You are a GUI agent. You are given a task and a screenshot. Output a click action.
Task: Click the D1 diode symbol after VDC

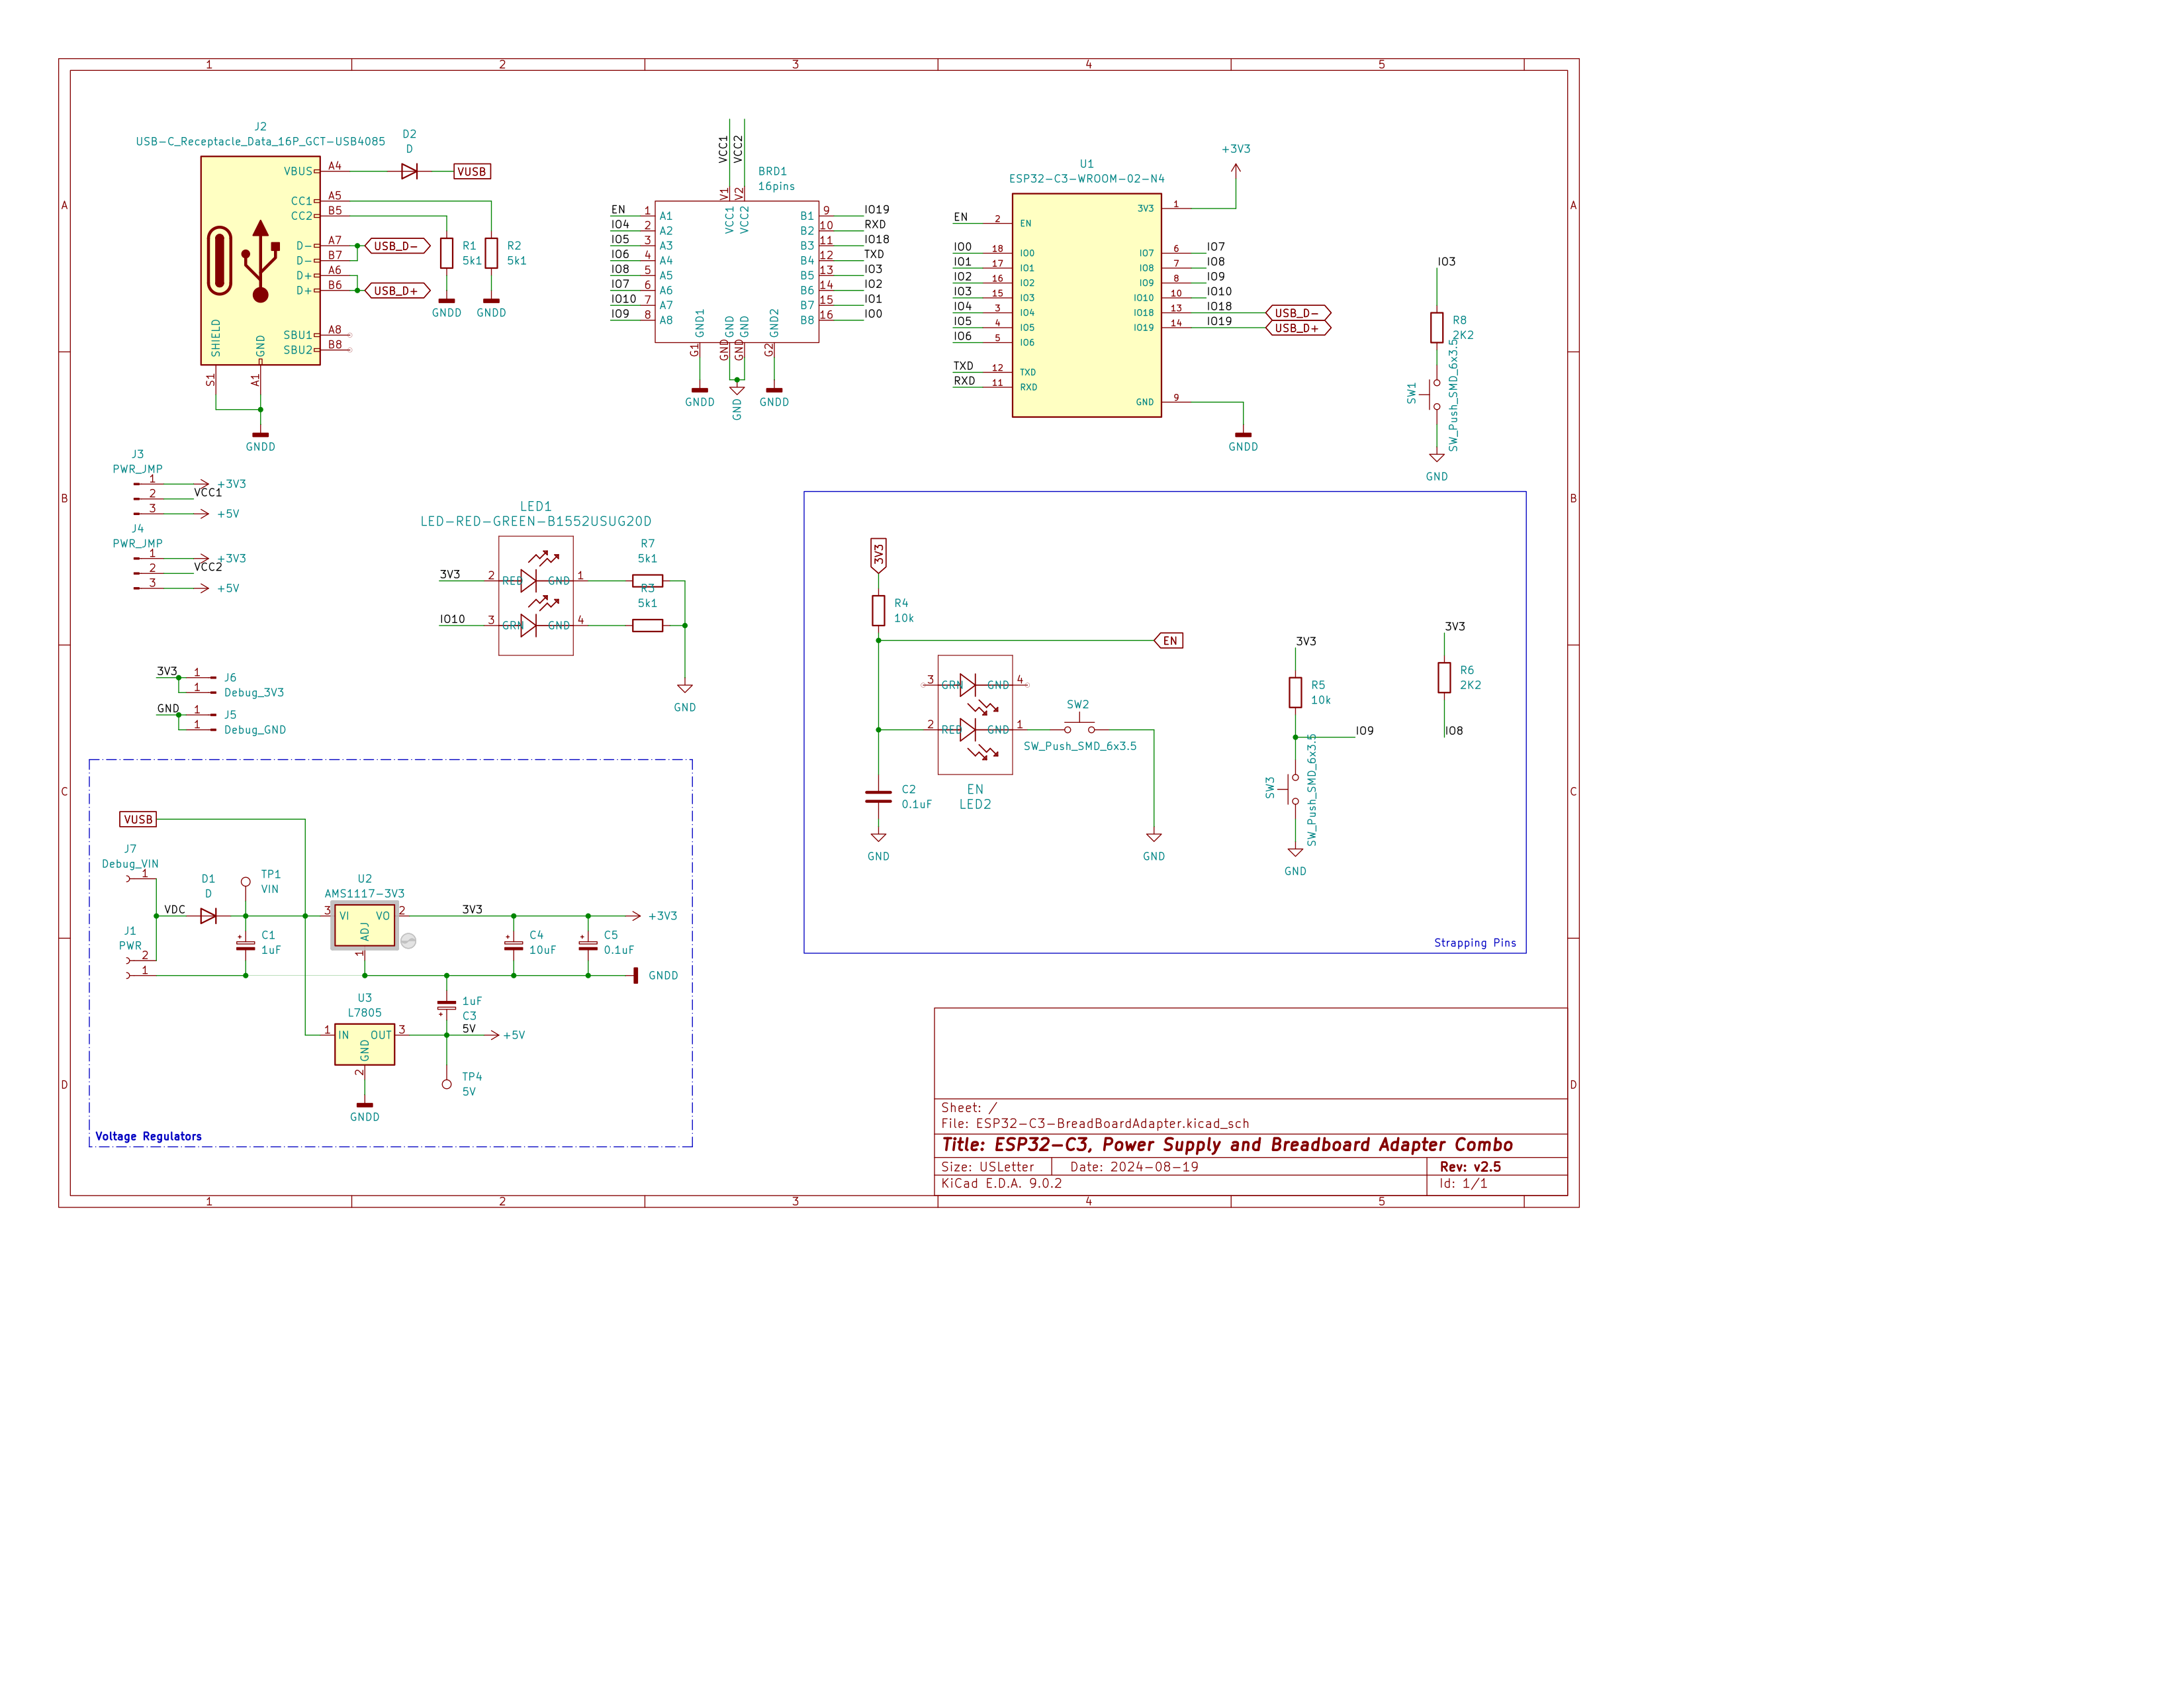[208, 916]
